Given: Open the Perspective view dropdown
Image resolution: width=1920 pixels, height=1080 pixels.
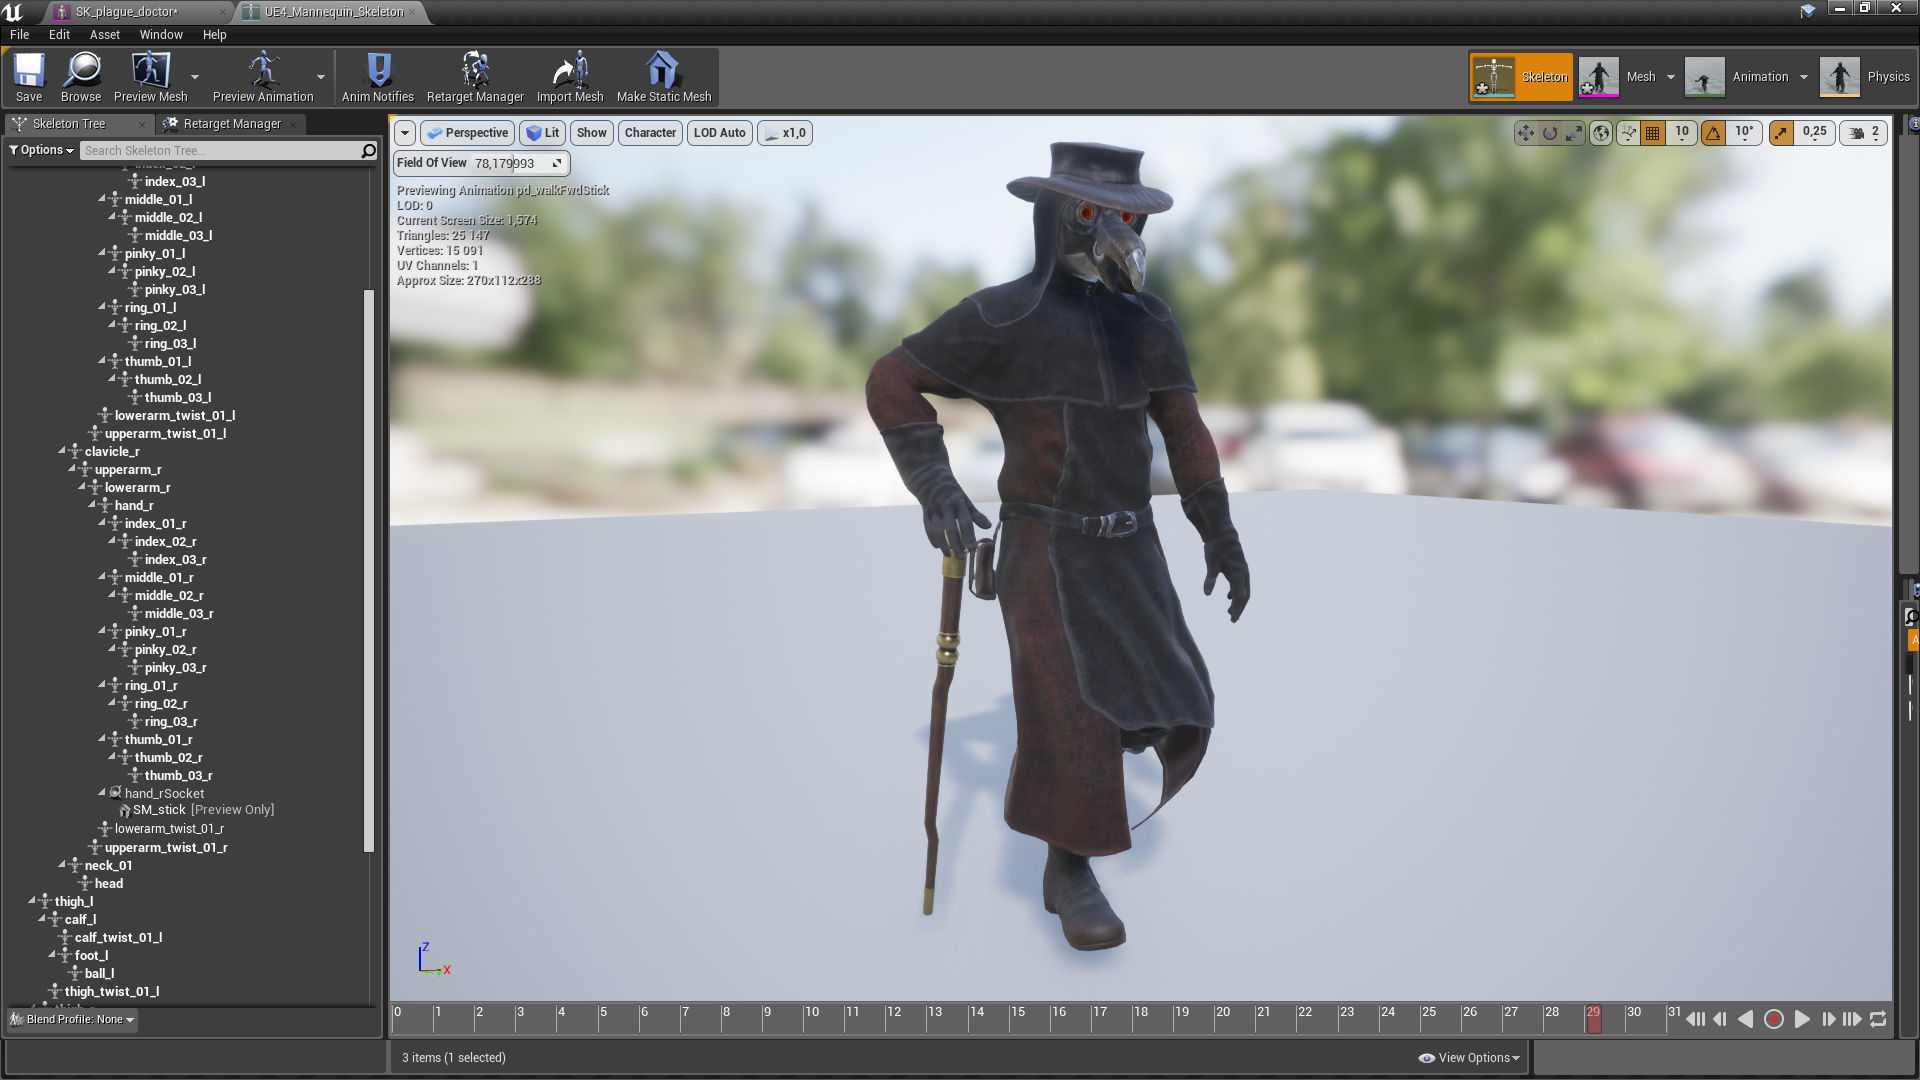Looking at the screenshot, I should pos(467,133).
